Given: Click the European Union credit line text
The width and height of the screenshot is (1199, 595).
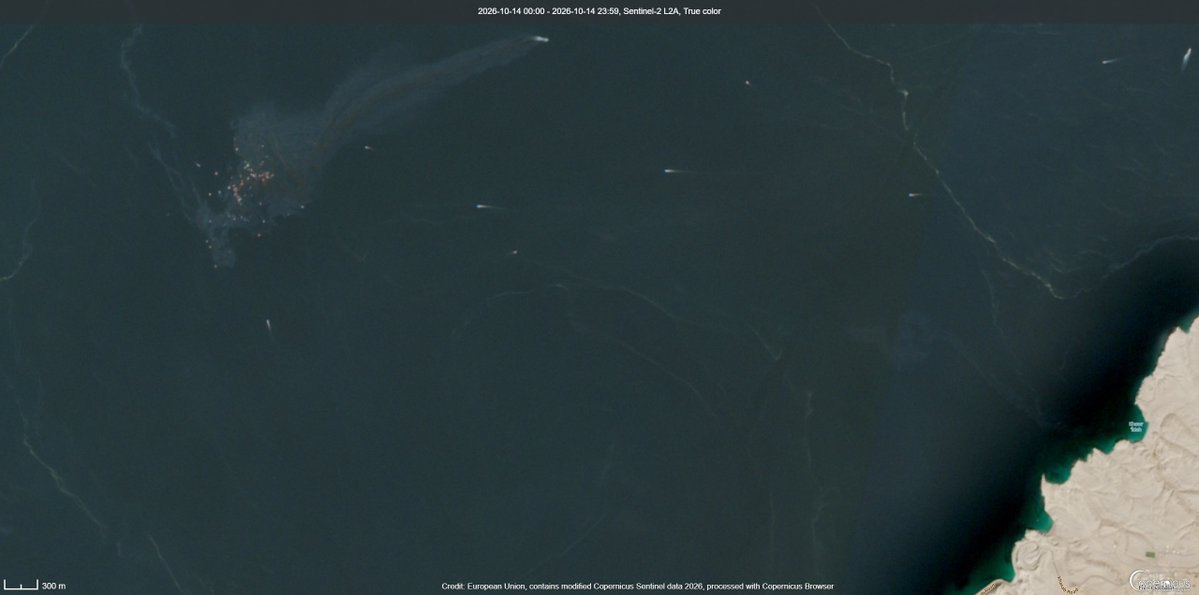Looking at the screenshot, I should tap(637, 586).
